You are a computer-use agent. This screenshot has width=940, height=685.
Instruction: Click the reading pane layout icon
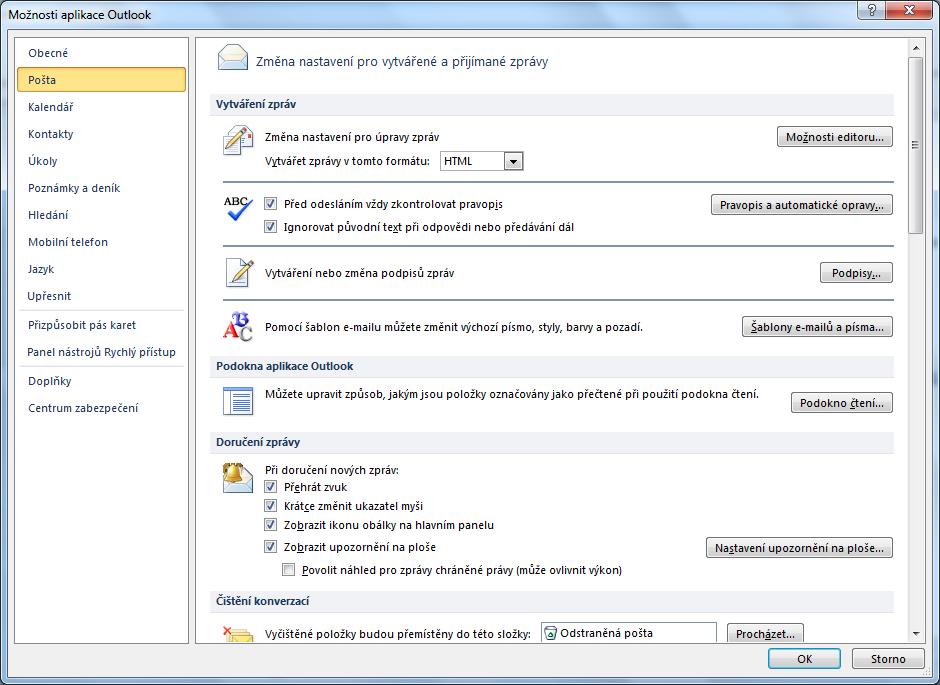(x=238, y=401)
